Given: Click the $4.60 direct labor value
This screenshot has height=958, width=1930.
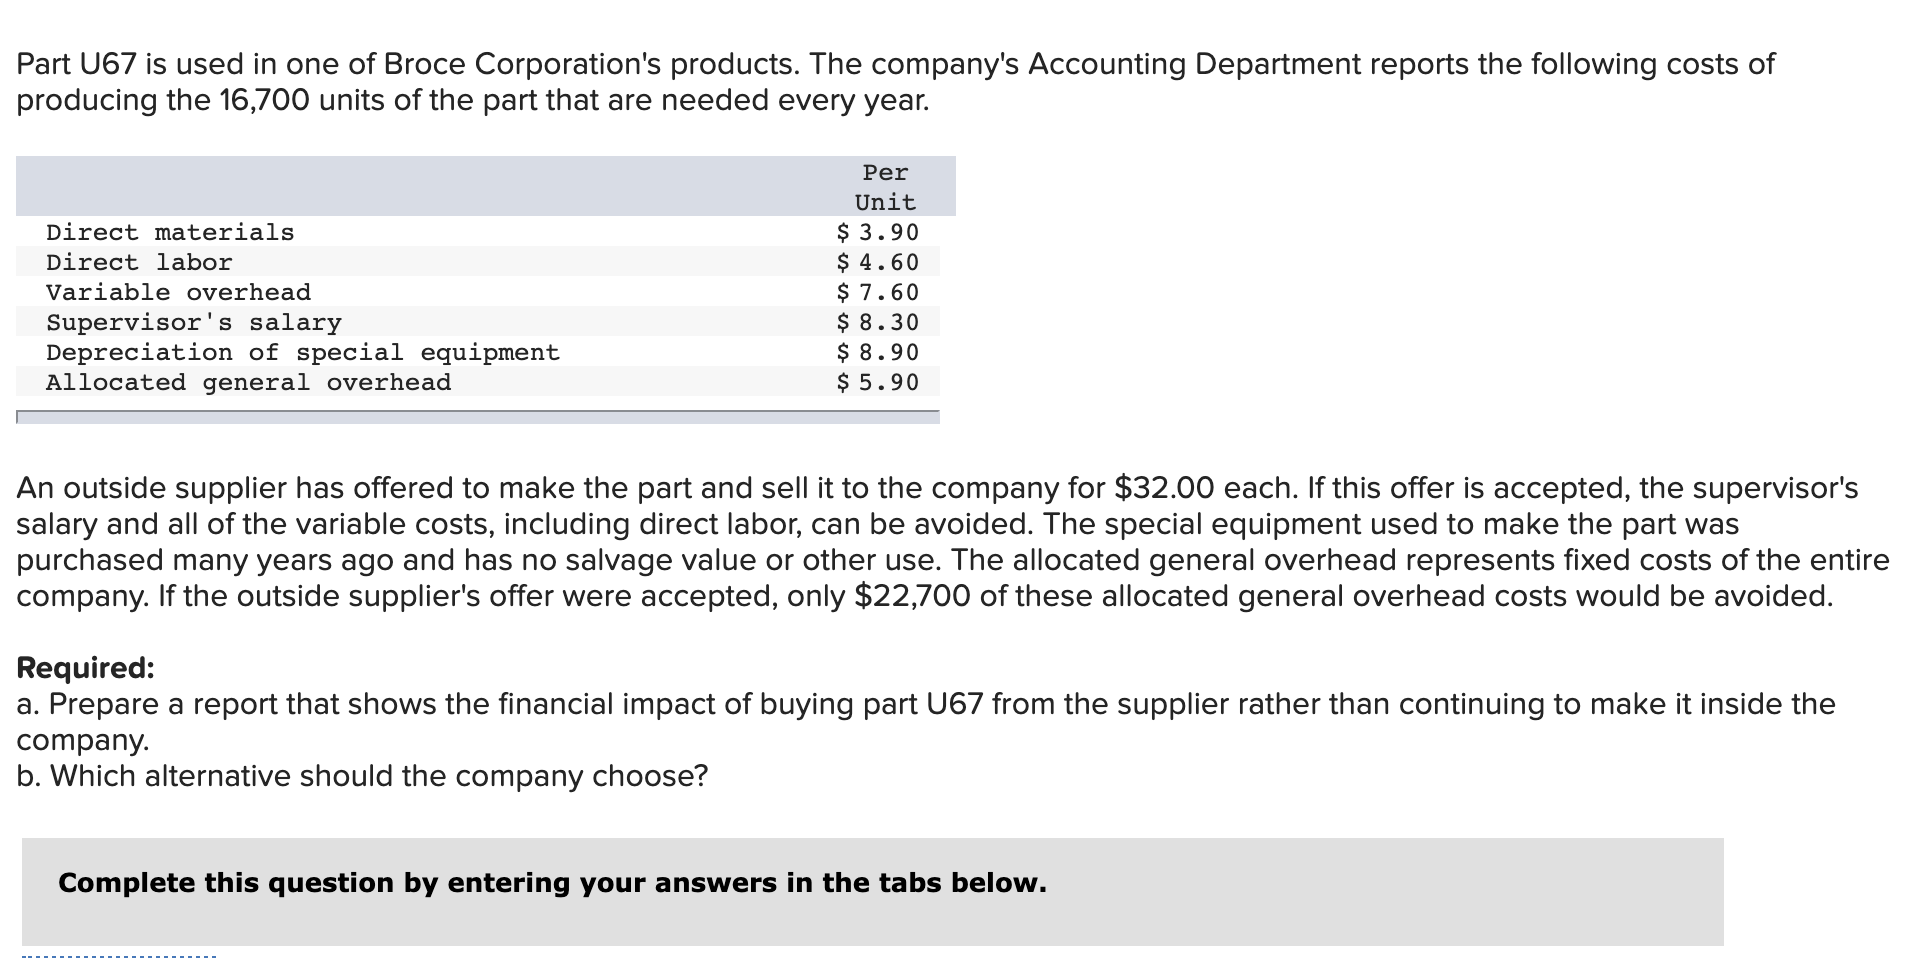Looking at the screenshot, I should click(x=877, y=262).
